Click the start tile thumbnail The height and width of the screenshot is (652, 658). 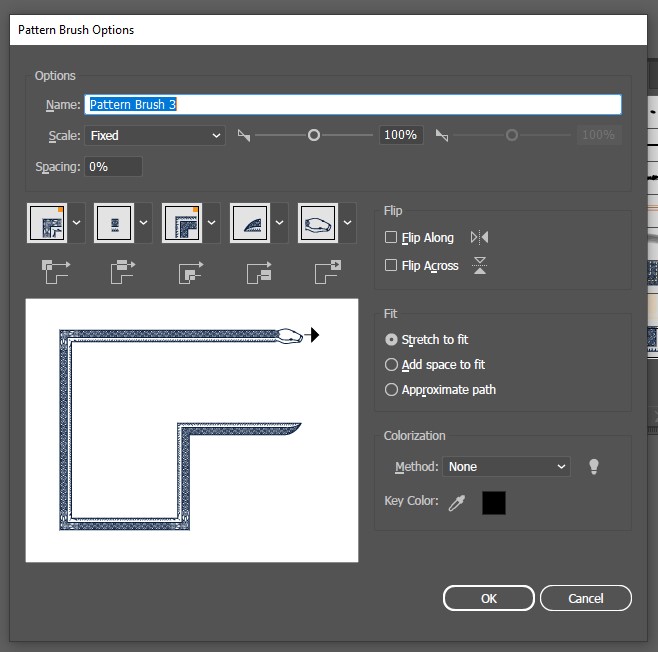(x=250, y=223)
